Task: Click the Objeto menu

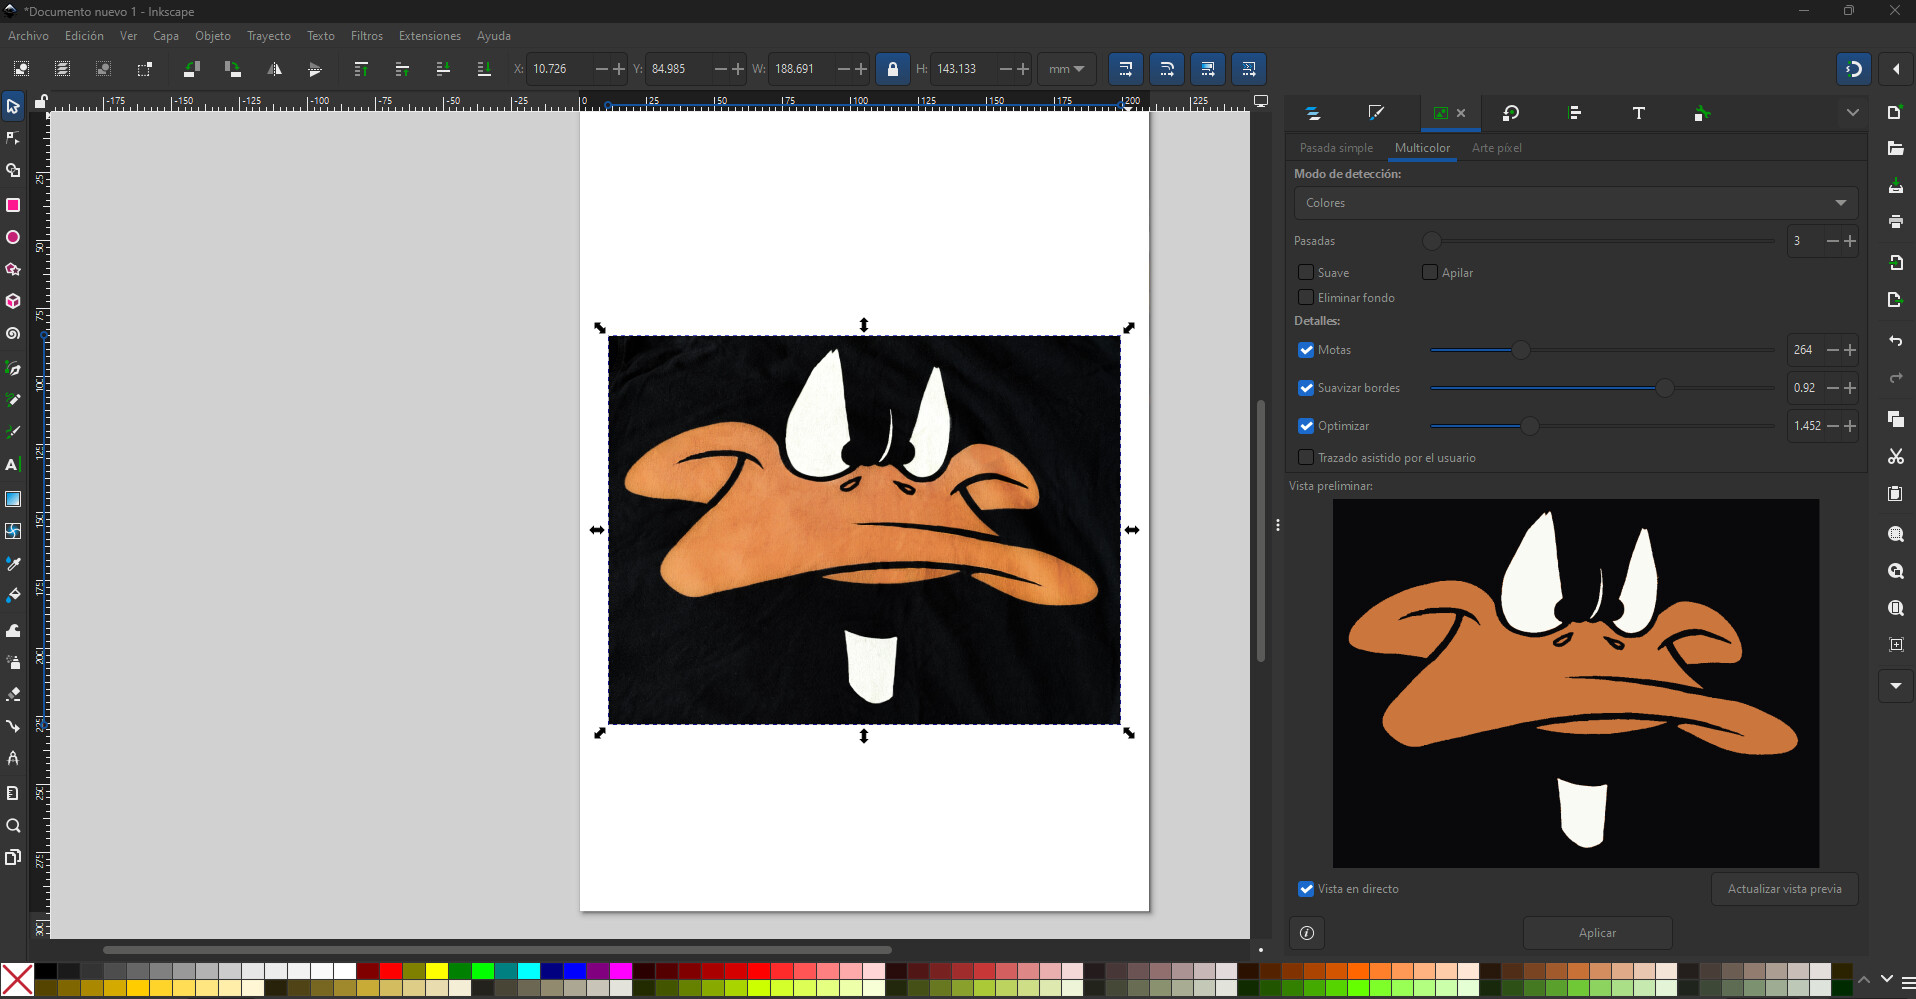Action: coord(213,36)
